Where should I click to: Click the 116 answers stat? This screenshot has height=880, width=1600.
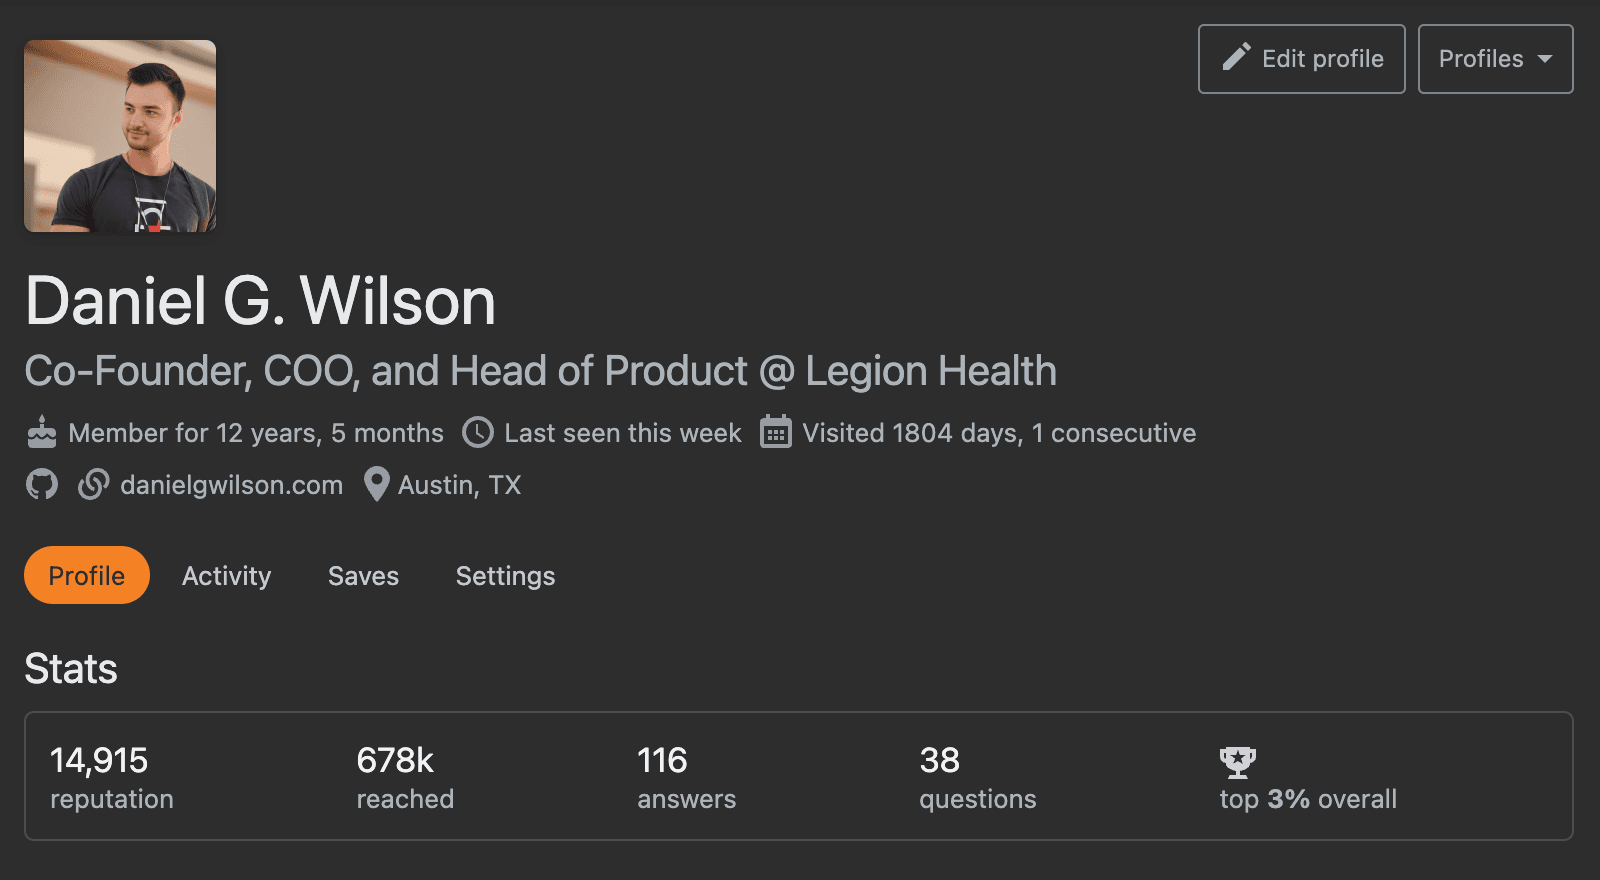(686, 777)
